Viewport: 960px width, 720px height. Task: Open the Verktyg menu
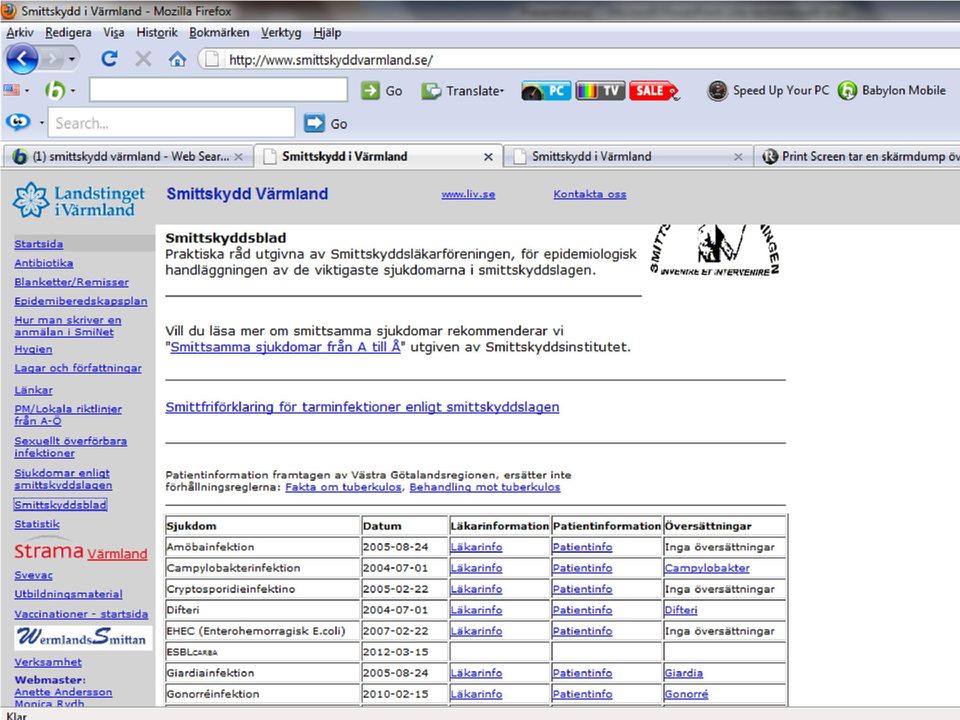[281, 32]
